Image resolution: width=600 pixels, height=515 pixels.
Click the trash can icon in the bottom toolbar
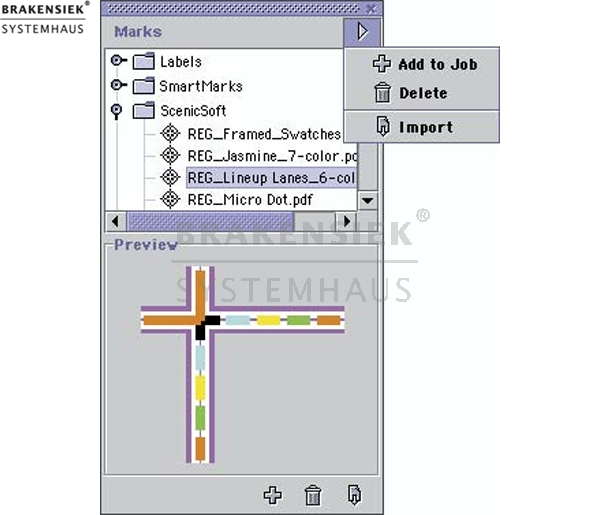[x=313, y=495]
